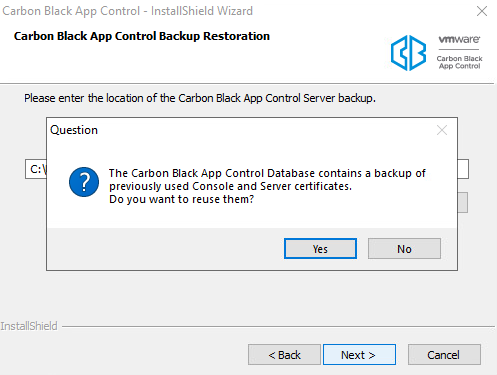The image size is (497, 375).
Task: Click the vmware wordmark logo
Action: [459, 39]
